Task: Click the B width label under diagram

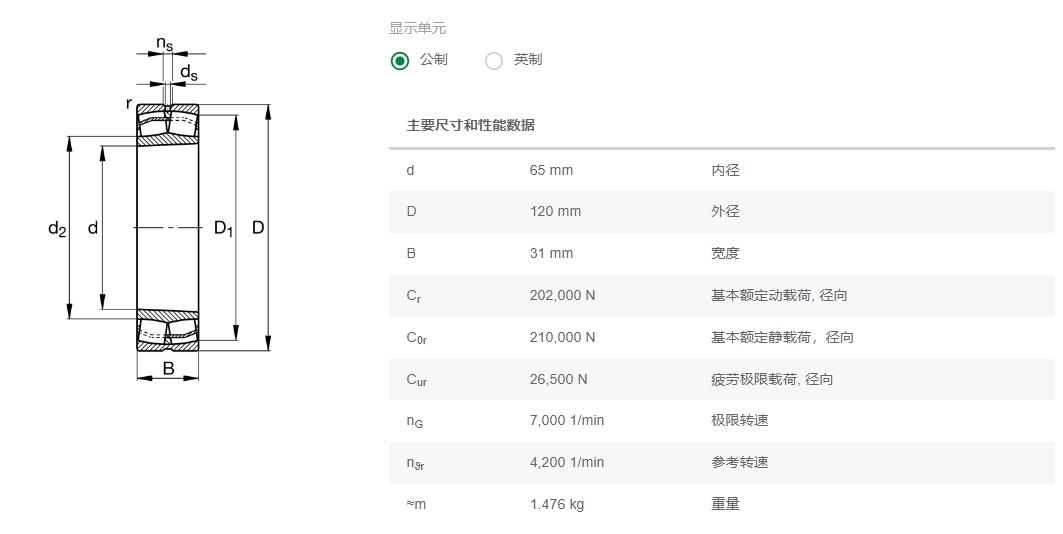Action: coord(168,369)
